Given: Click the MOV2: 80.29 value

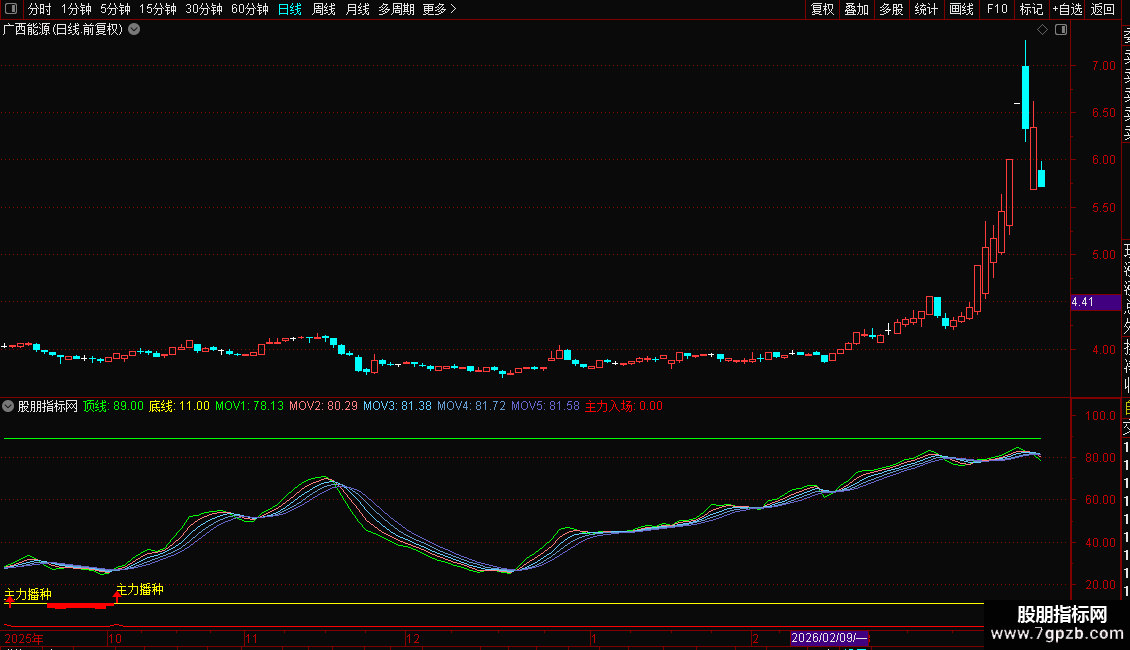Looking at the screenshot, I should click(x=324, y=406).
